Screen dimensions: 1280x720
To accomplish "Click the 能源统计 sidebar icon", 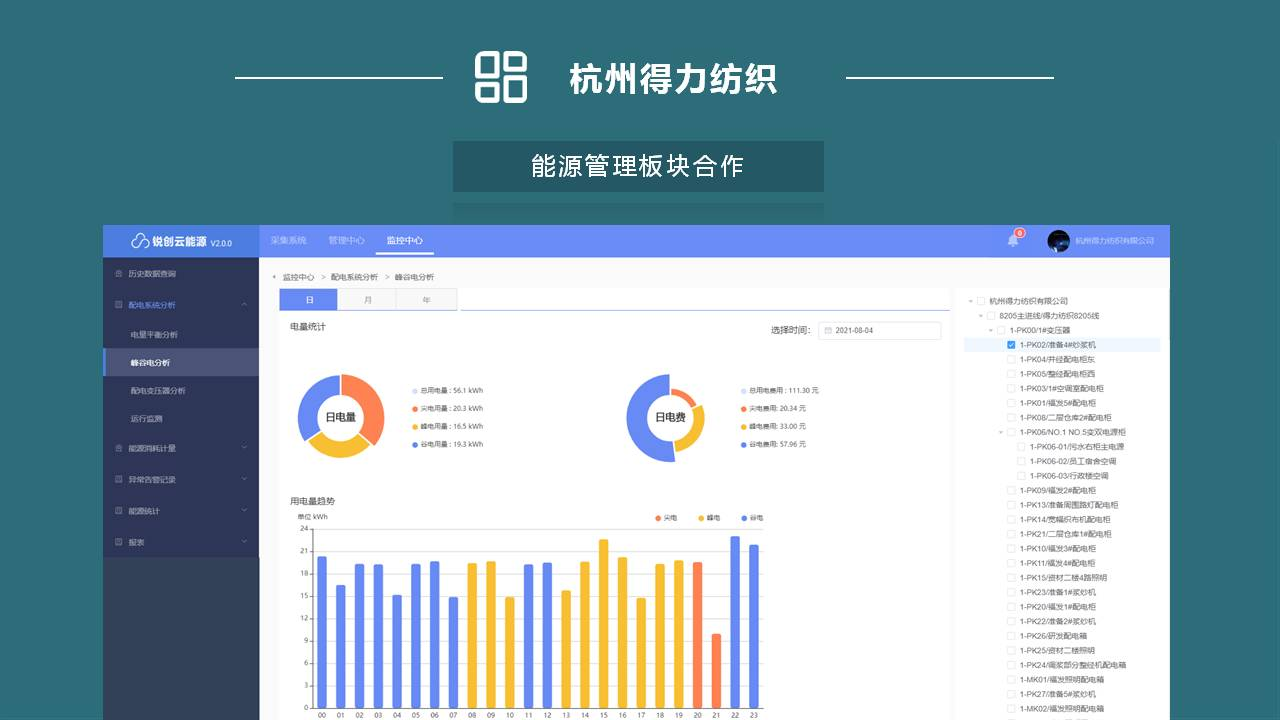I will point(119,511).
